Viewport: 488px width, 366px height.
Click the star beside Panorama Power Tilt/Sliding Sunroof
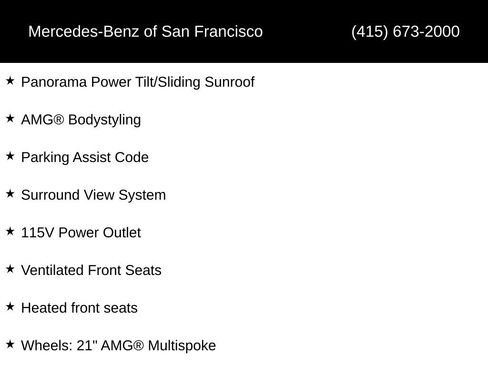[x=10, y=81]
